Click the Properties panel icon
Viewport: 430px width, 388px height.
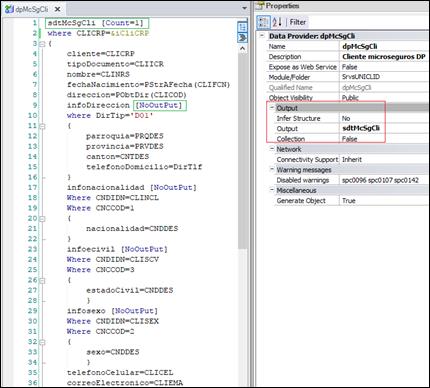(260, 6)
